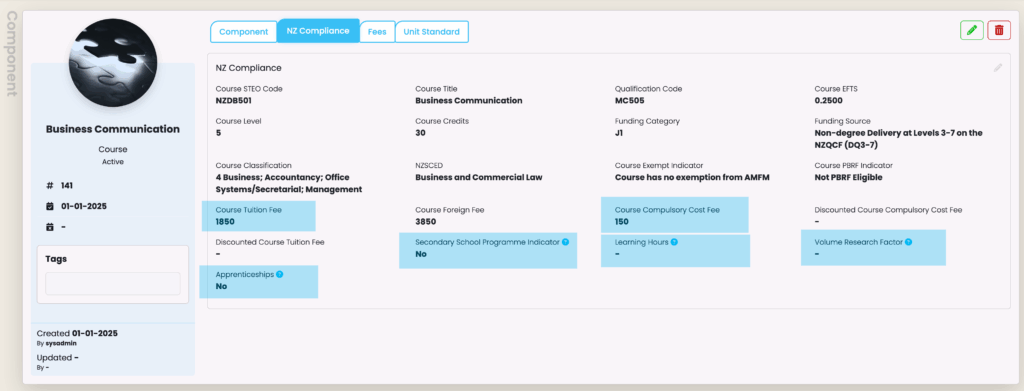Click the Active status text under Course
This screenshot has width=1024, height=391.
tap(113, 161)
